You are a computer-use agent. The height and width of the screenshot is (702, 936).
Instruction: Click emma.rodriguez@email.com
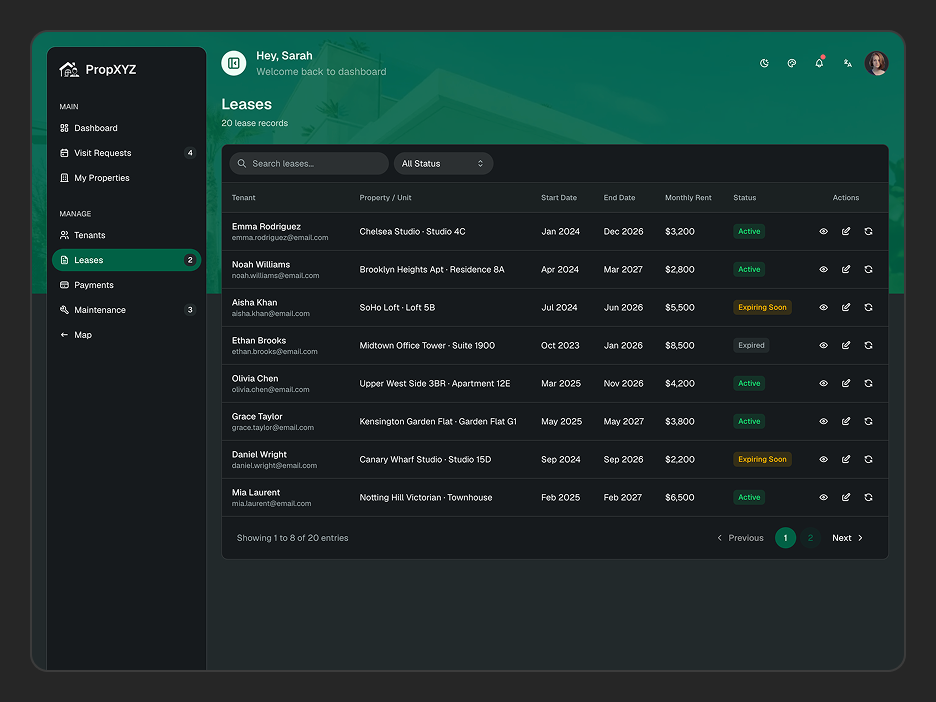pyautogui.click(x=280, y=238)
